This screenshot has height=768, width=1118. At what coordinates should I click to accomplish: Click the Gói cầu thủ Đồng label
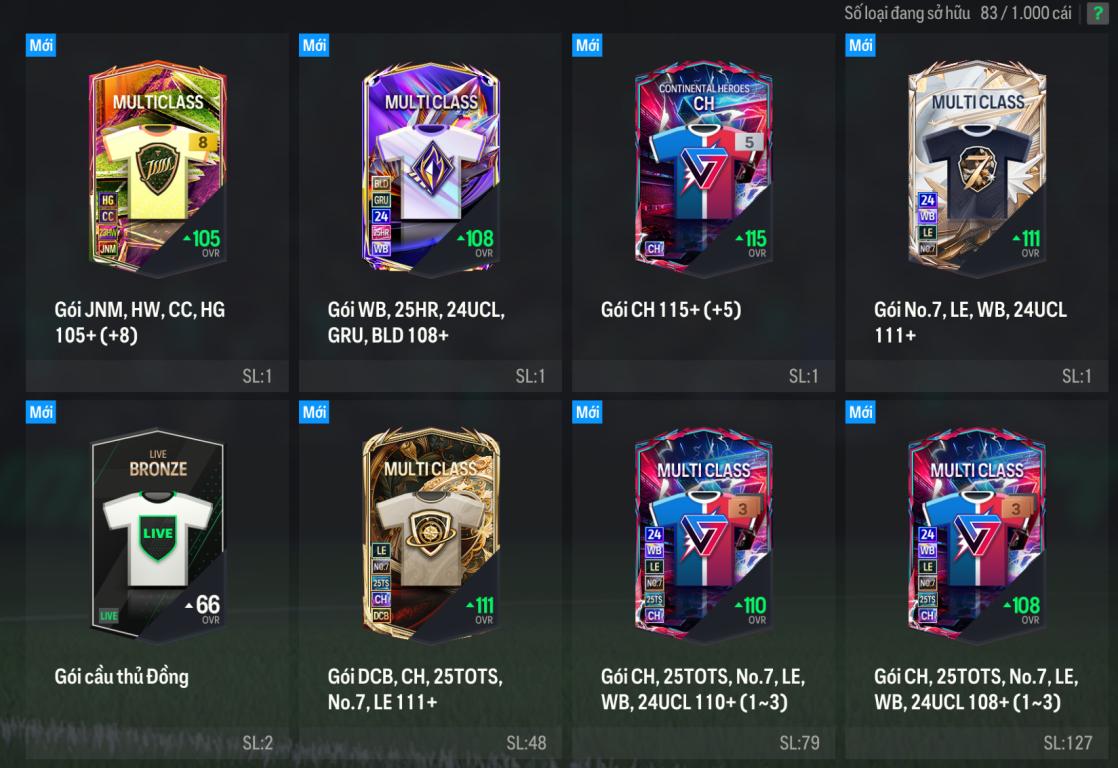pyautogui.click(x=121, y=676)
